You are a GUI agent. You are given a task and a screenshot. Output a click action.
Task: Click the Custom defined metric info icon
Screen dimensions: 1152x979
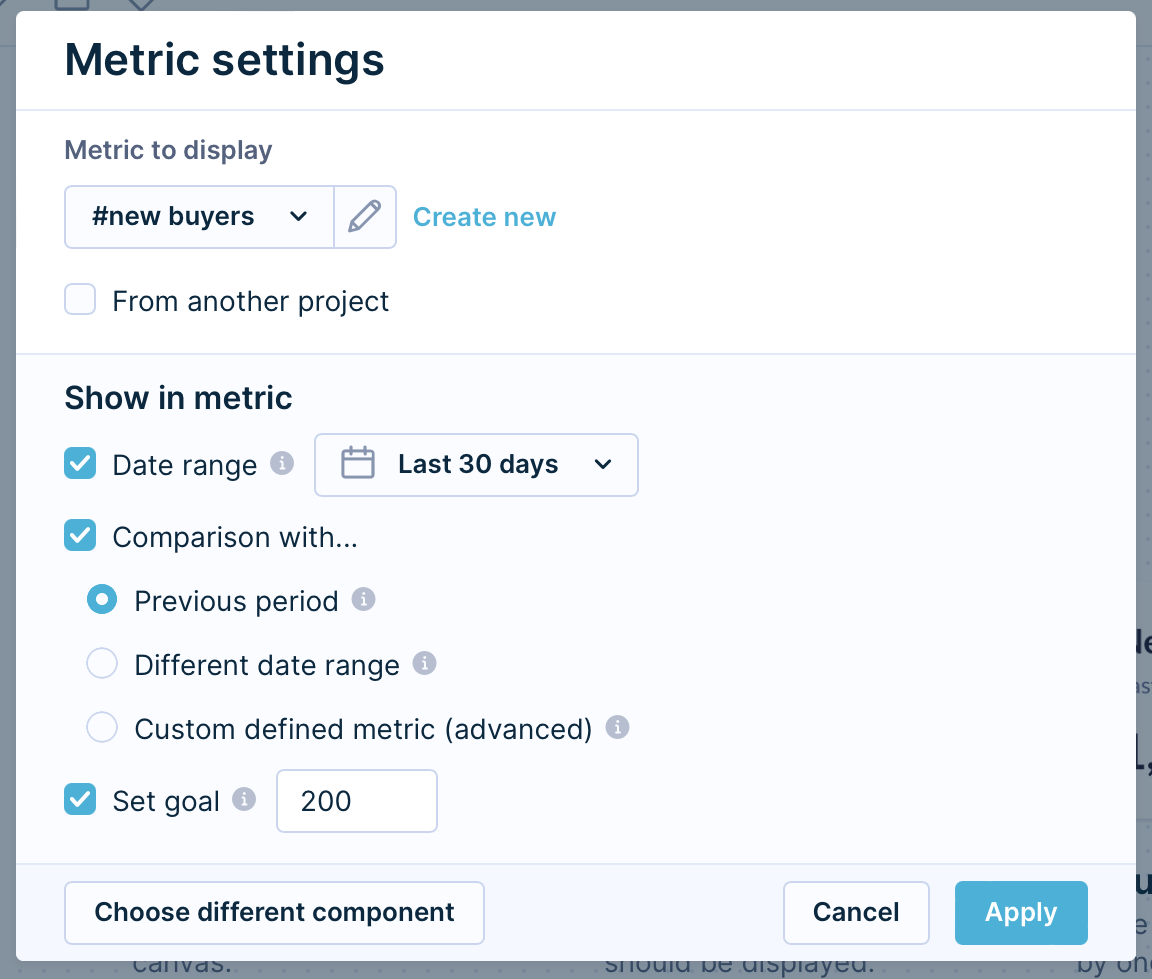(618, 727)
